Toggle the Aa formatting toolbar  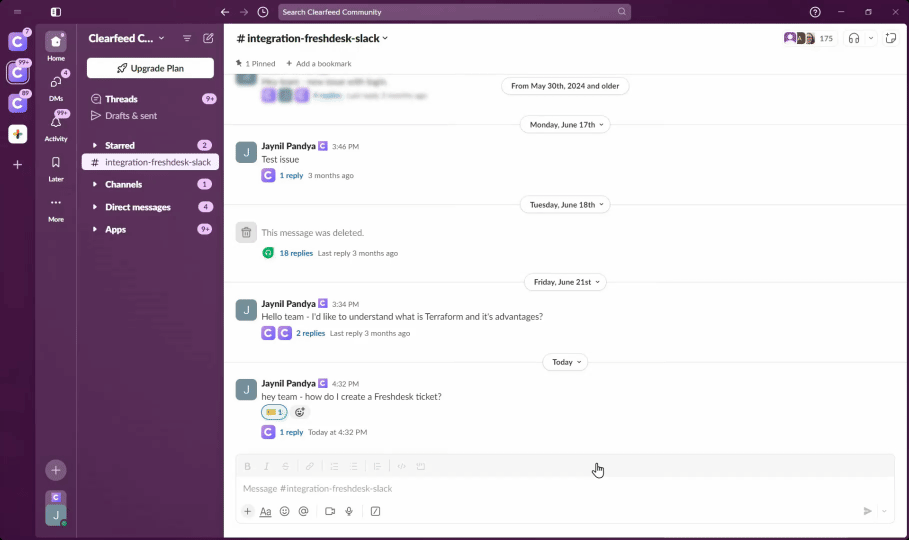click(x=265, y=511)
